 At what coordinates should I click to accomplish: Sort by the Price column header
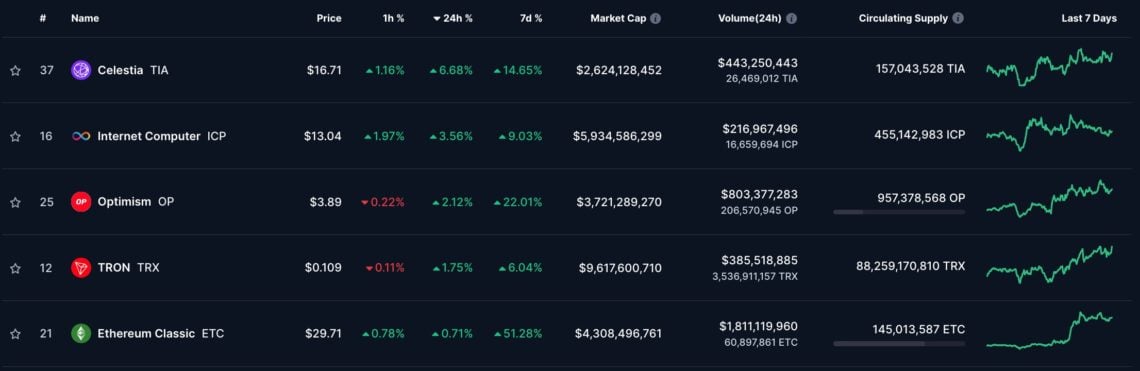click(x=329, y=18)
